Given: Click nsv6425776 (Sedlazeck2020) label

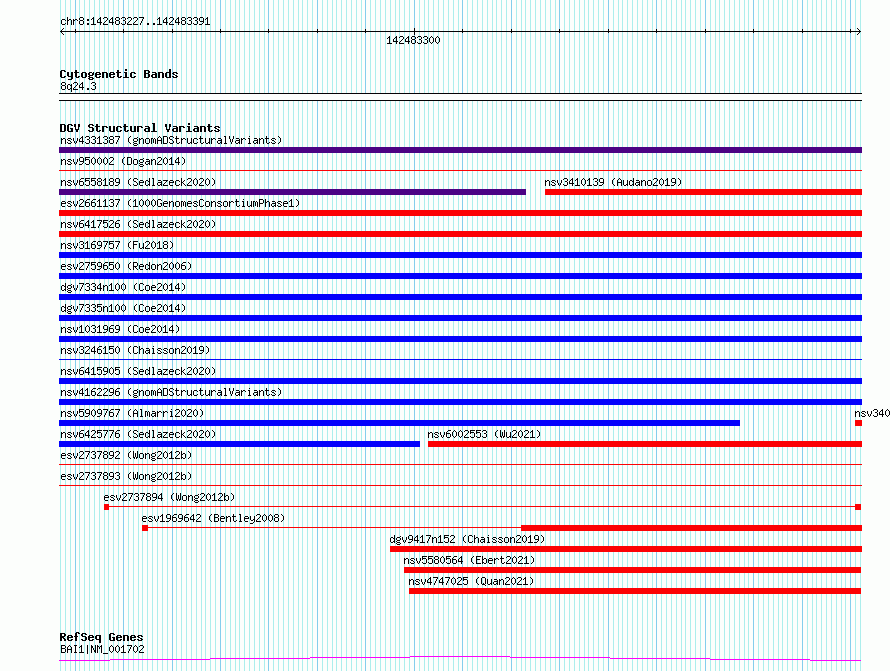Looking at the screenshot, I should (138, 434).
